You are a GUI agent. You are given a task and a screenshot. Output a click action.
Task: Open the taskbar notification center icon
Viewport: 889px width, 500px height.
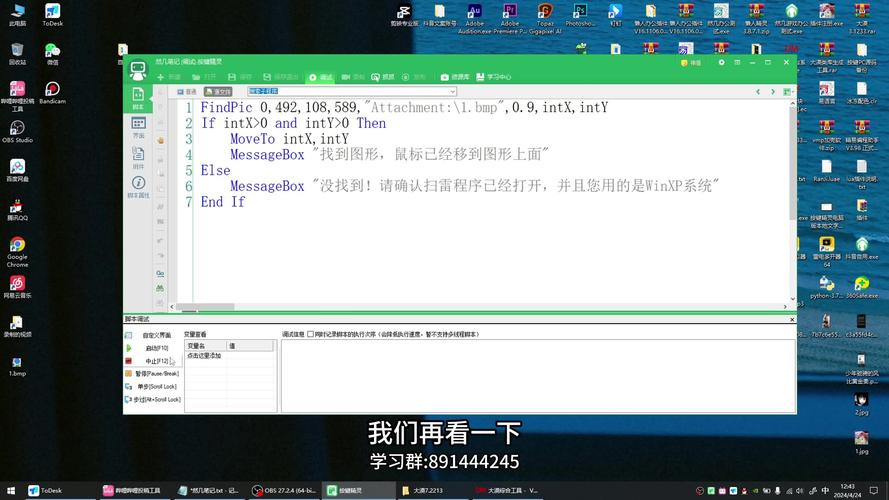pos(874,490)
